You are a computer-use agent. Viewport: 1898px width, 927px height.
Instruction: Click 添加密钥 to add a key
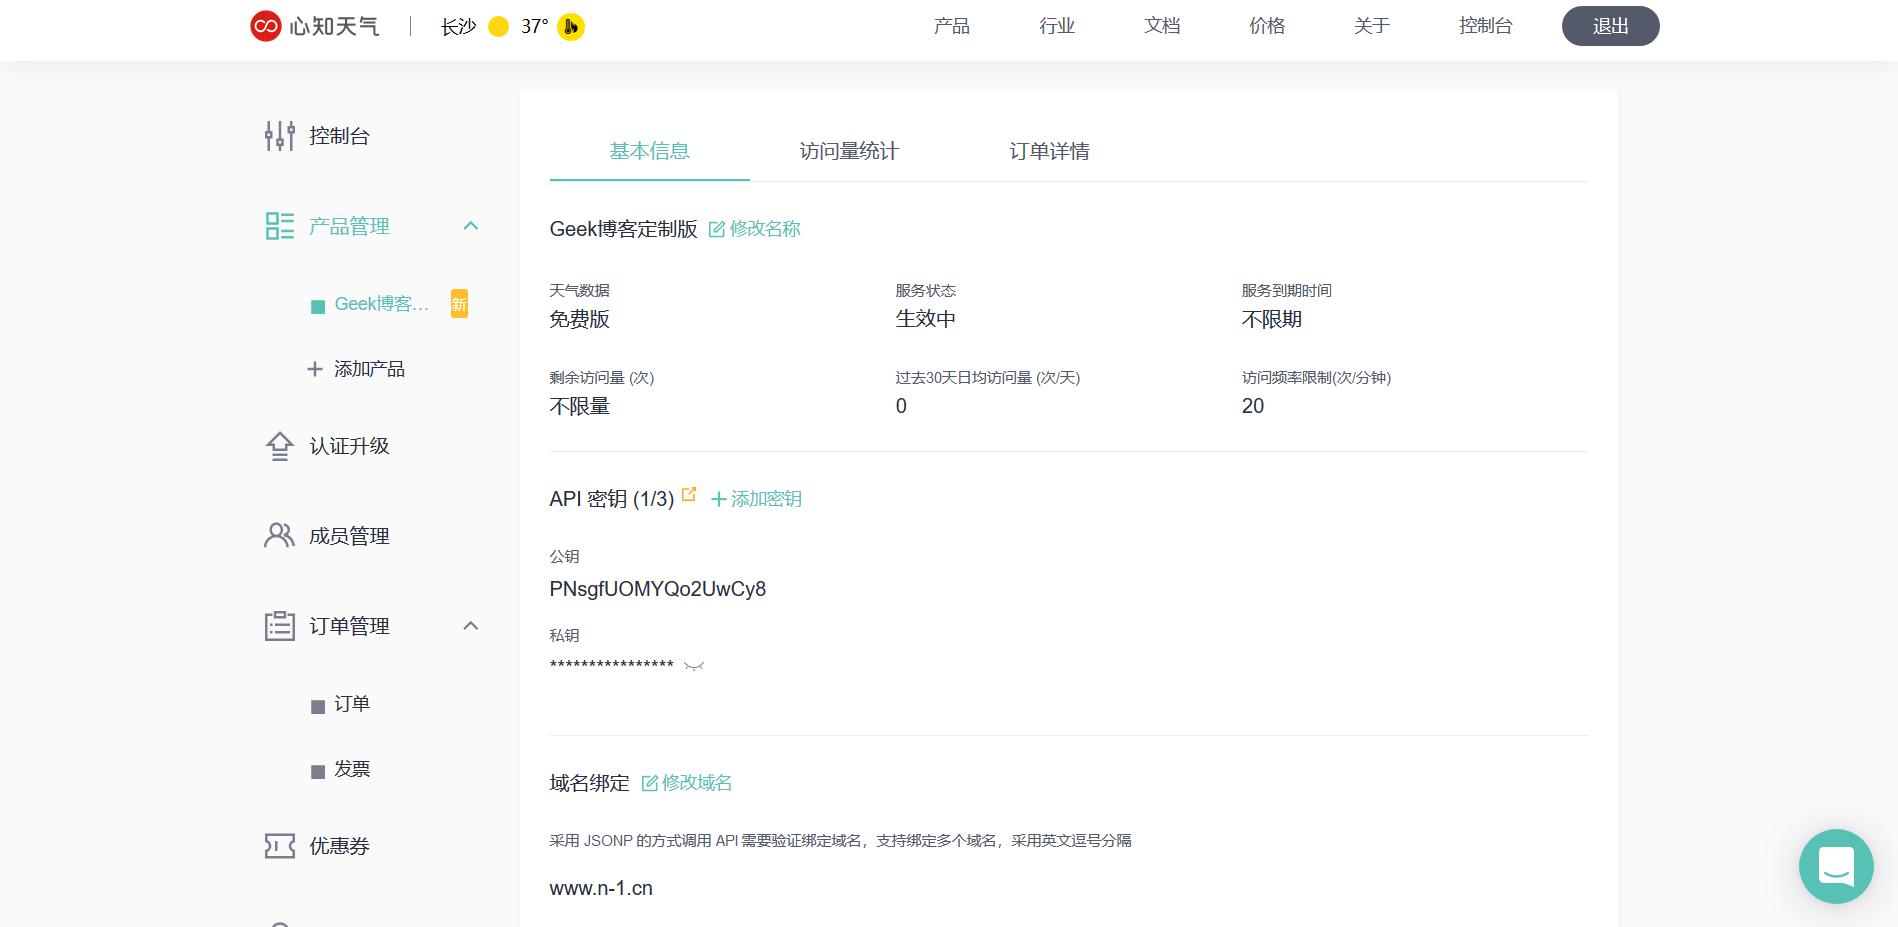click(x=756, y=499)
